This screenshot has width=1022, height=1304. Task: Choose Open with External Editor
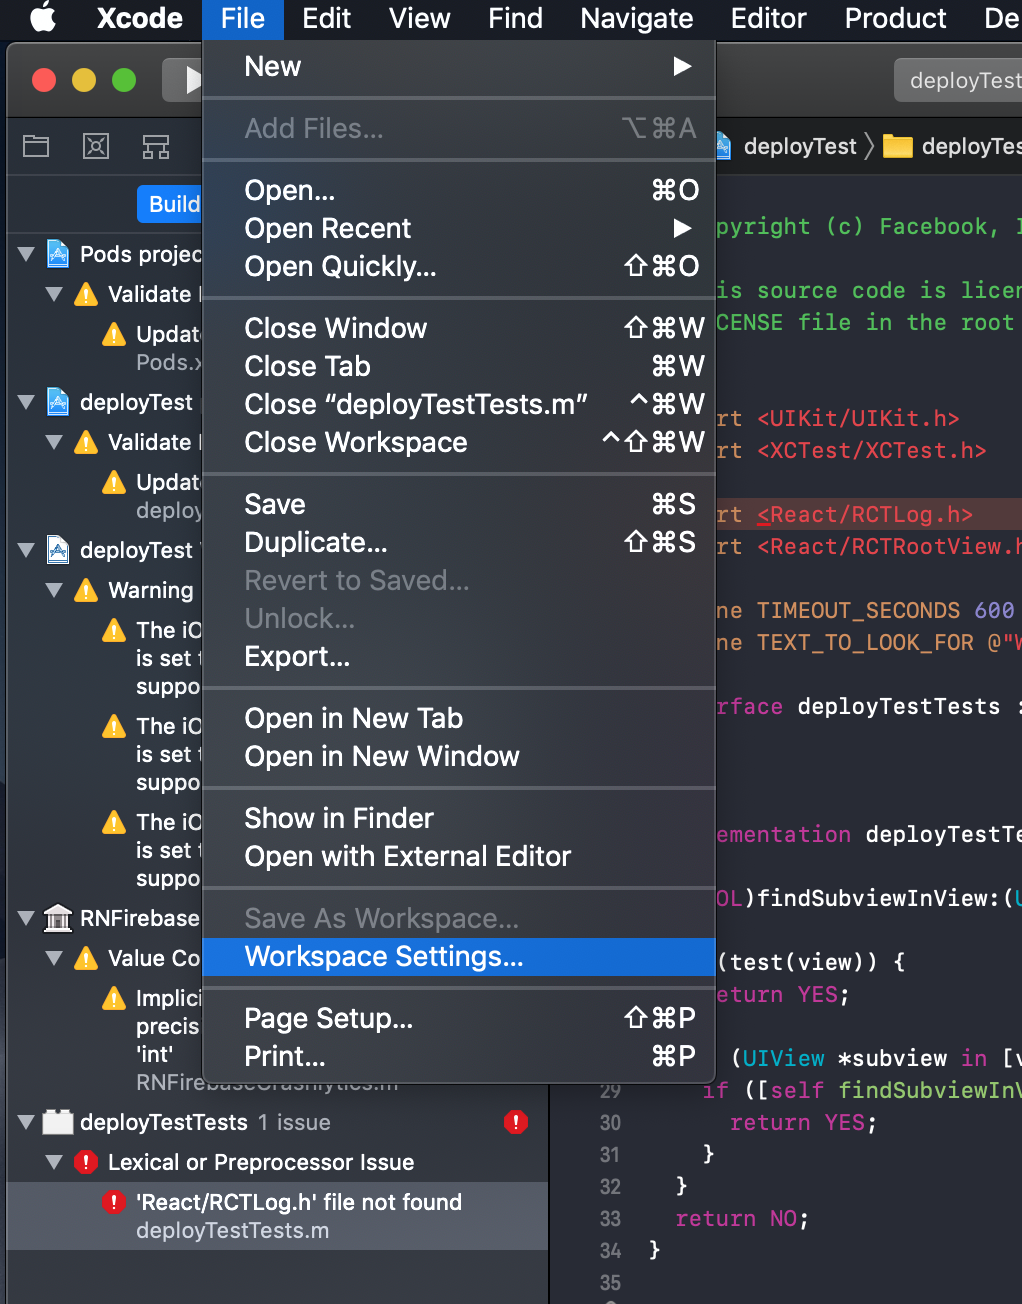click(x=459, y=857)
